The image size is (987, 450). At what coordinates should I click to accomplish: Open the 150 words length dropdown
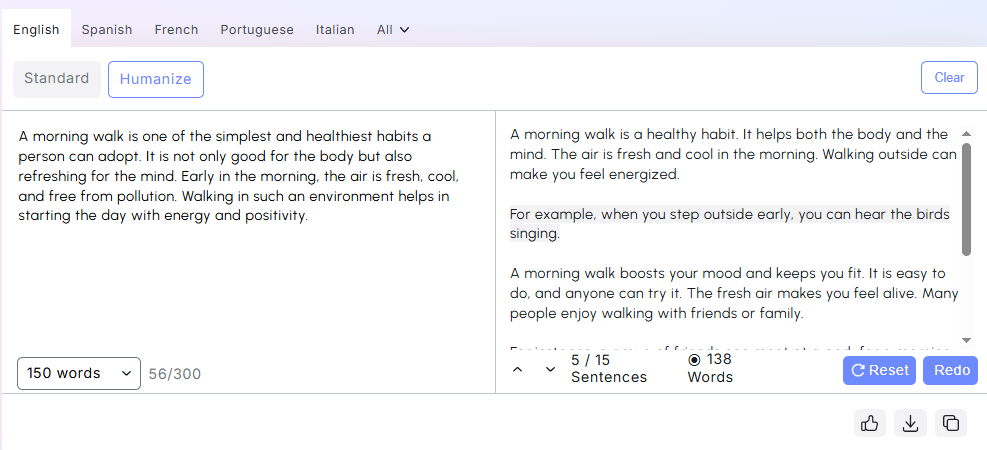click(x=79, y=373)
